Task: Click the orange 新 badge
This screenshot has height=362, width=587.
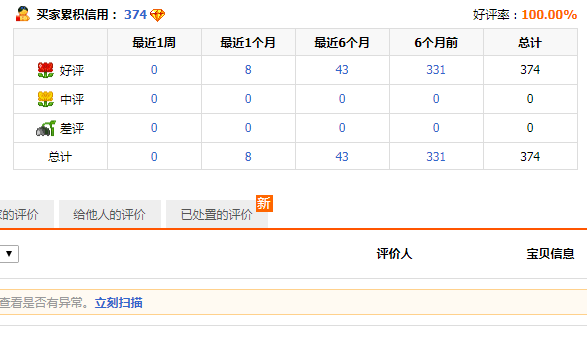Action: coord(264,203)
